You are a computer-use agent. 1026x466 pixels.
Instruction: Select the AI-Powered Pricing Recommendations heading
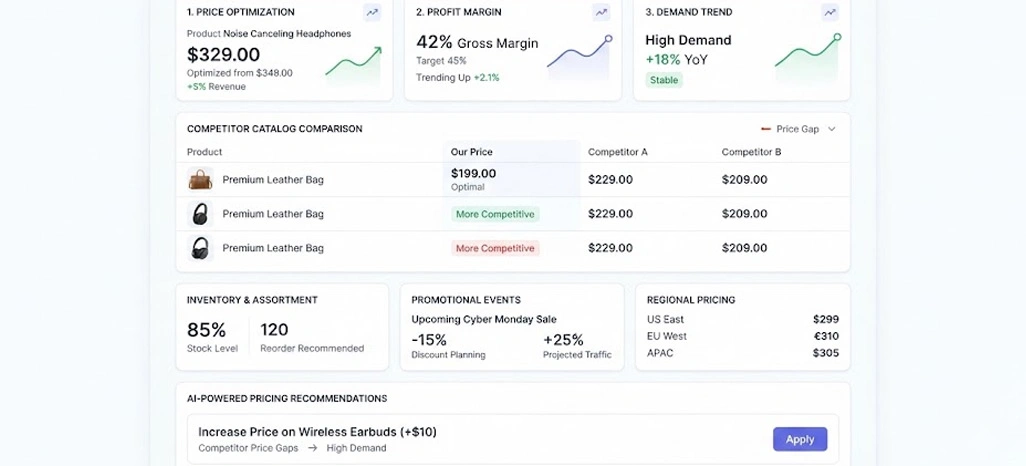coord(287,399)
